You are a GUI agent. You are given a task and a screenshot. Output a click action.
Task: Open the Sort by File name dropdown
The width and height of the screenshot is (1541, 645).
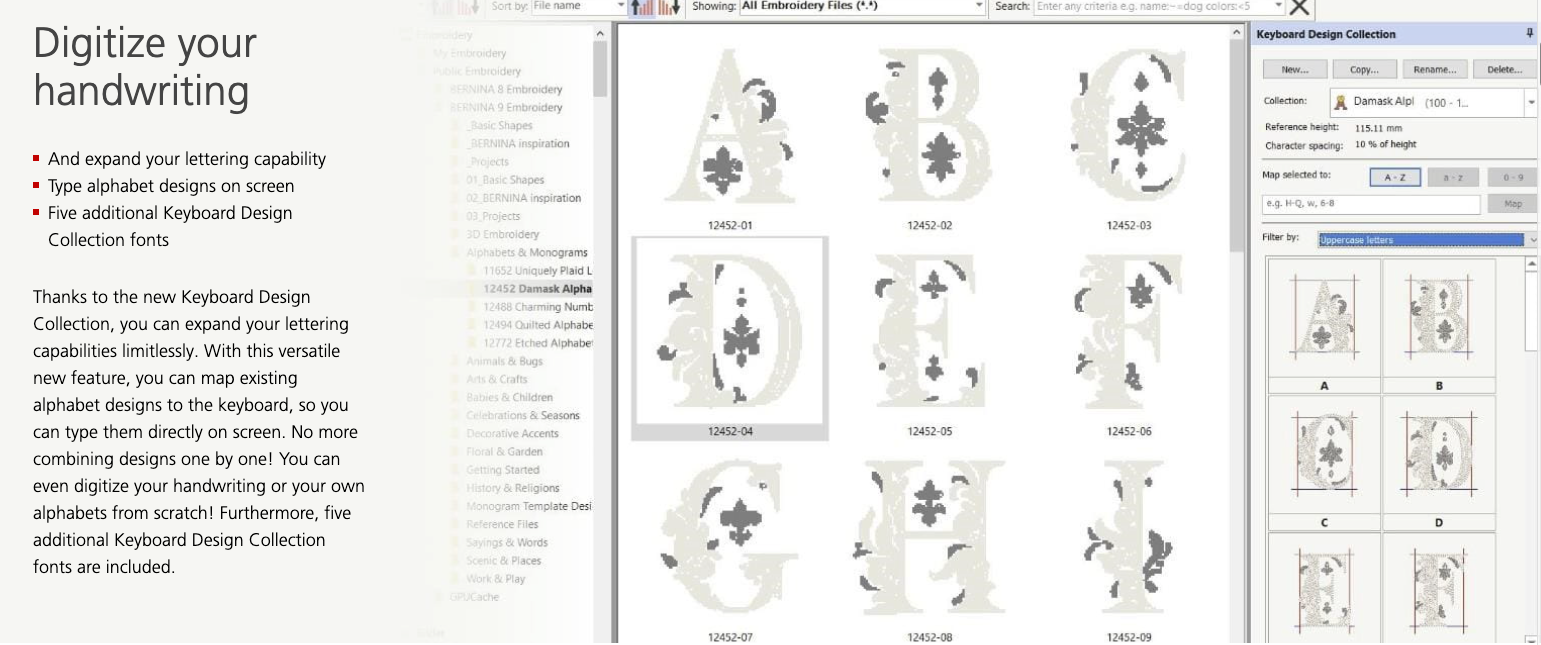tap(620, 7)
